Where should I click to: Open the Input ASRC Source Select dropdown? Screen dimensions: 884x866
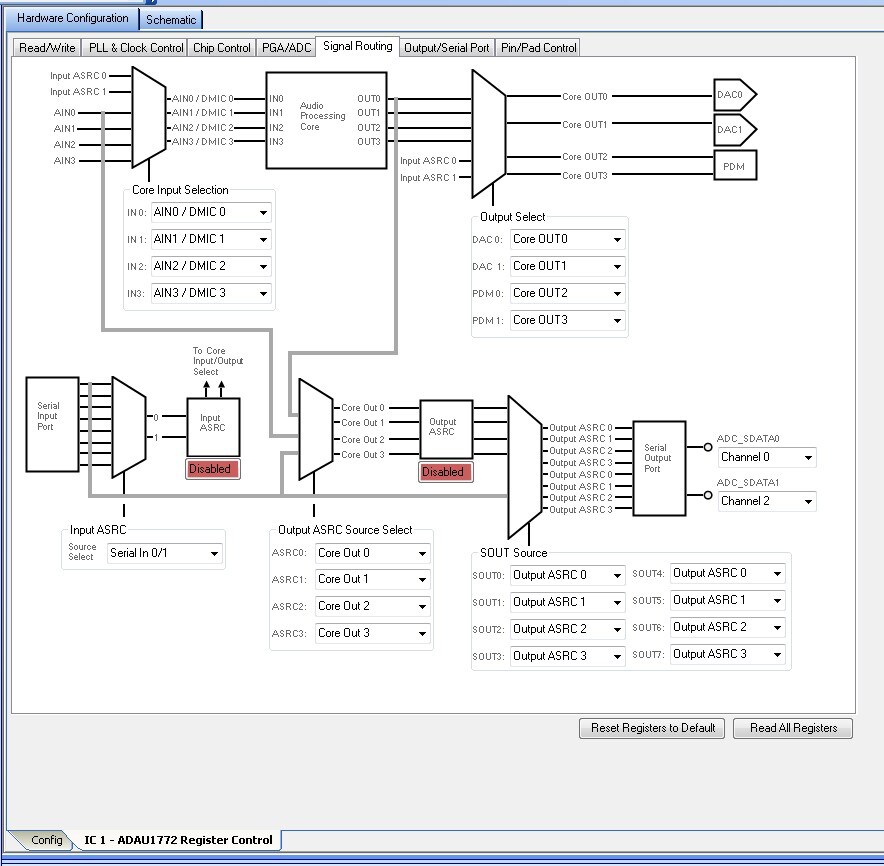coord(165,553)
